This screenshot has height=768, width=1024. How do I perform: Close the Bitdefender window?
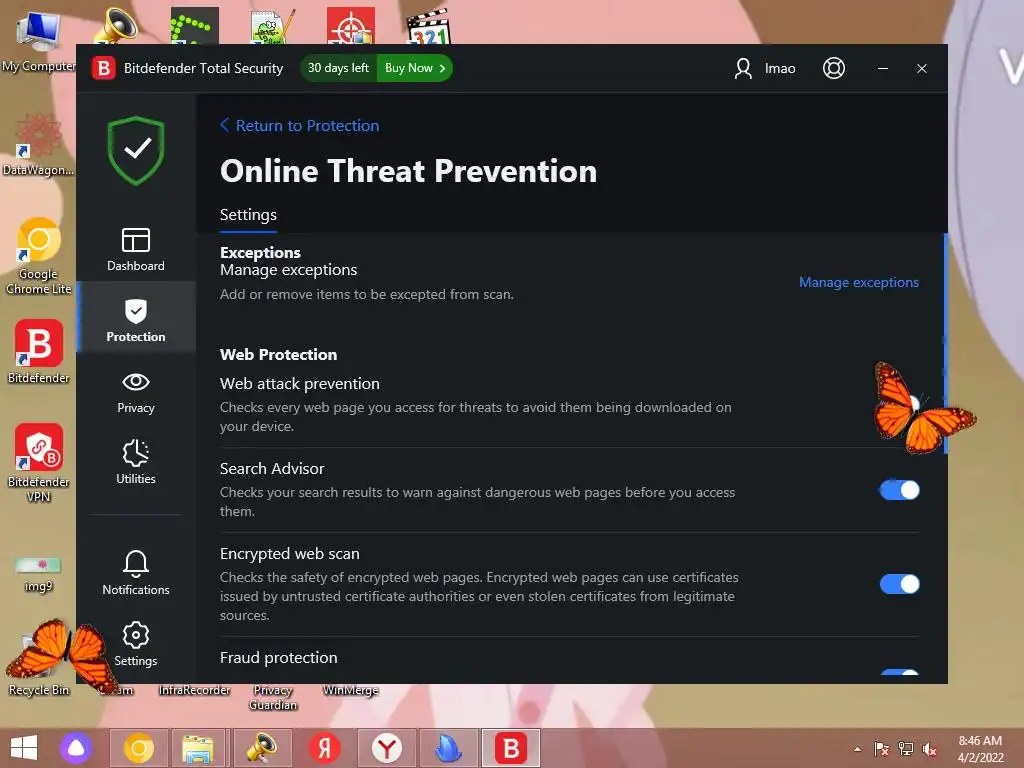point(921,68)
